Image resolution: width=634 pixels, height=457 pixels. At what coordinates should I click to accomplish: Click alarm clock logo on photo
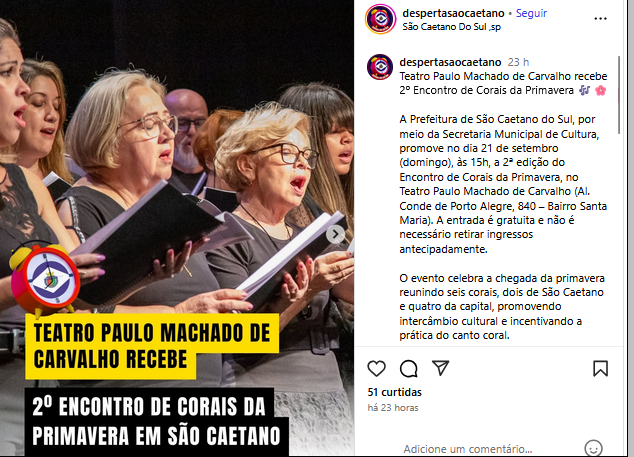tap(44, 278)
